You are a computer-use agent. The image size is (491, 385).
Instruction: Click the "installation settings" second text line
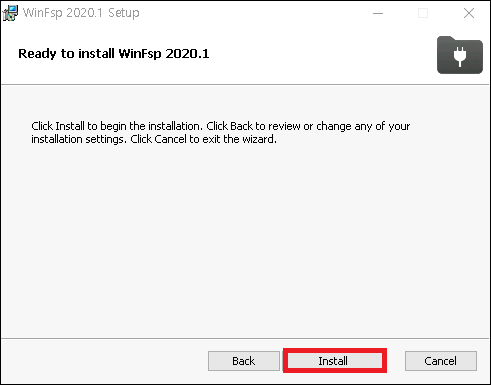[x=154, y=139]
